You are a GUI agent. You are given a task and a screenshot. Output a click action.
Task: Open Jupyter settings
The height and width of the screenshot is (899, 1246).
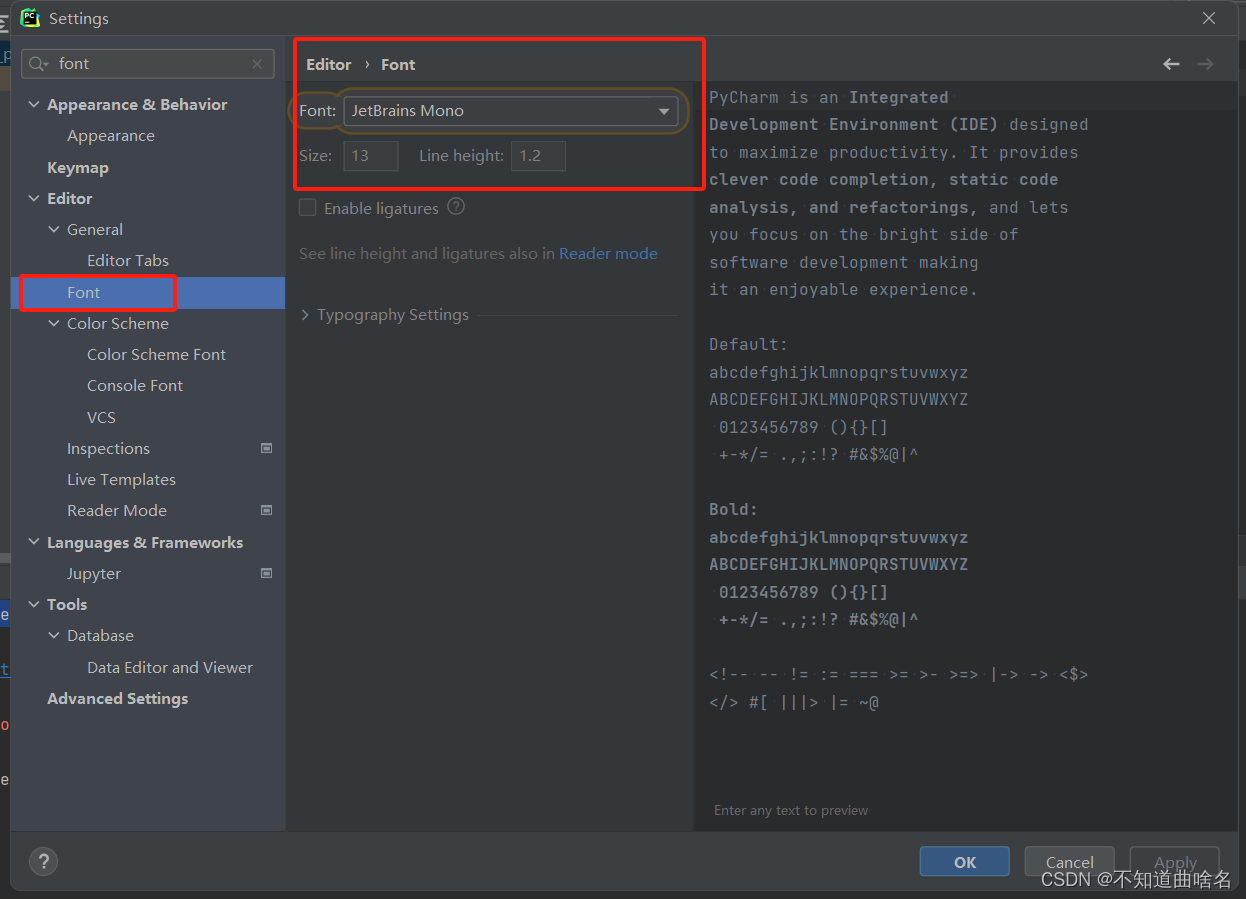(x=94, y=574)
